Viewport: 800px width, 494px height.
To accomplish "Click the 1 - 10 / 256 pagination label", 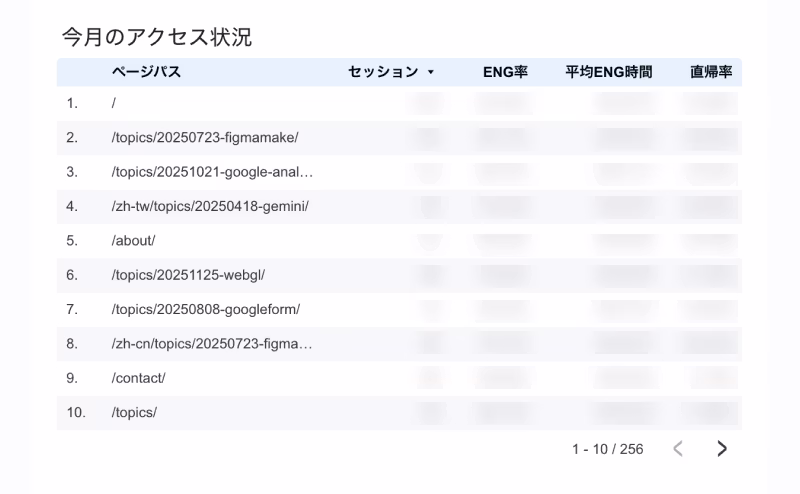I will tap(607, 449).
